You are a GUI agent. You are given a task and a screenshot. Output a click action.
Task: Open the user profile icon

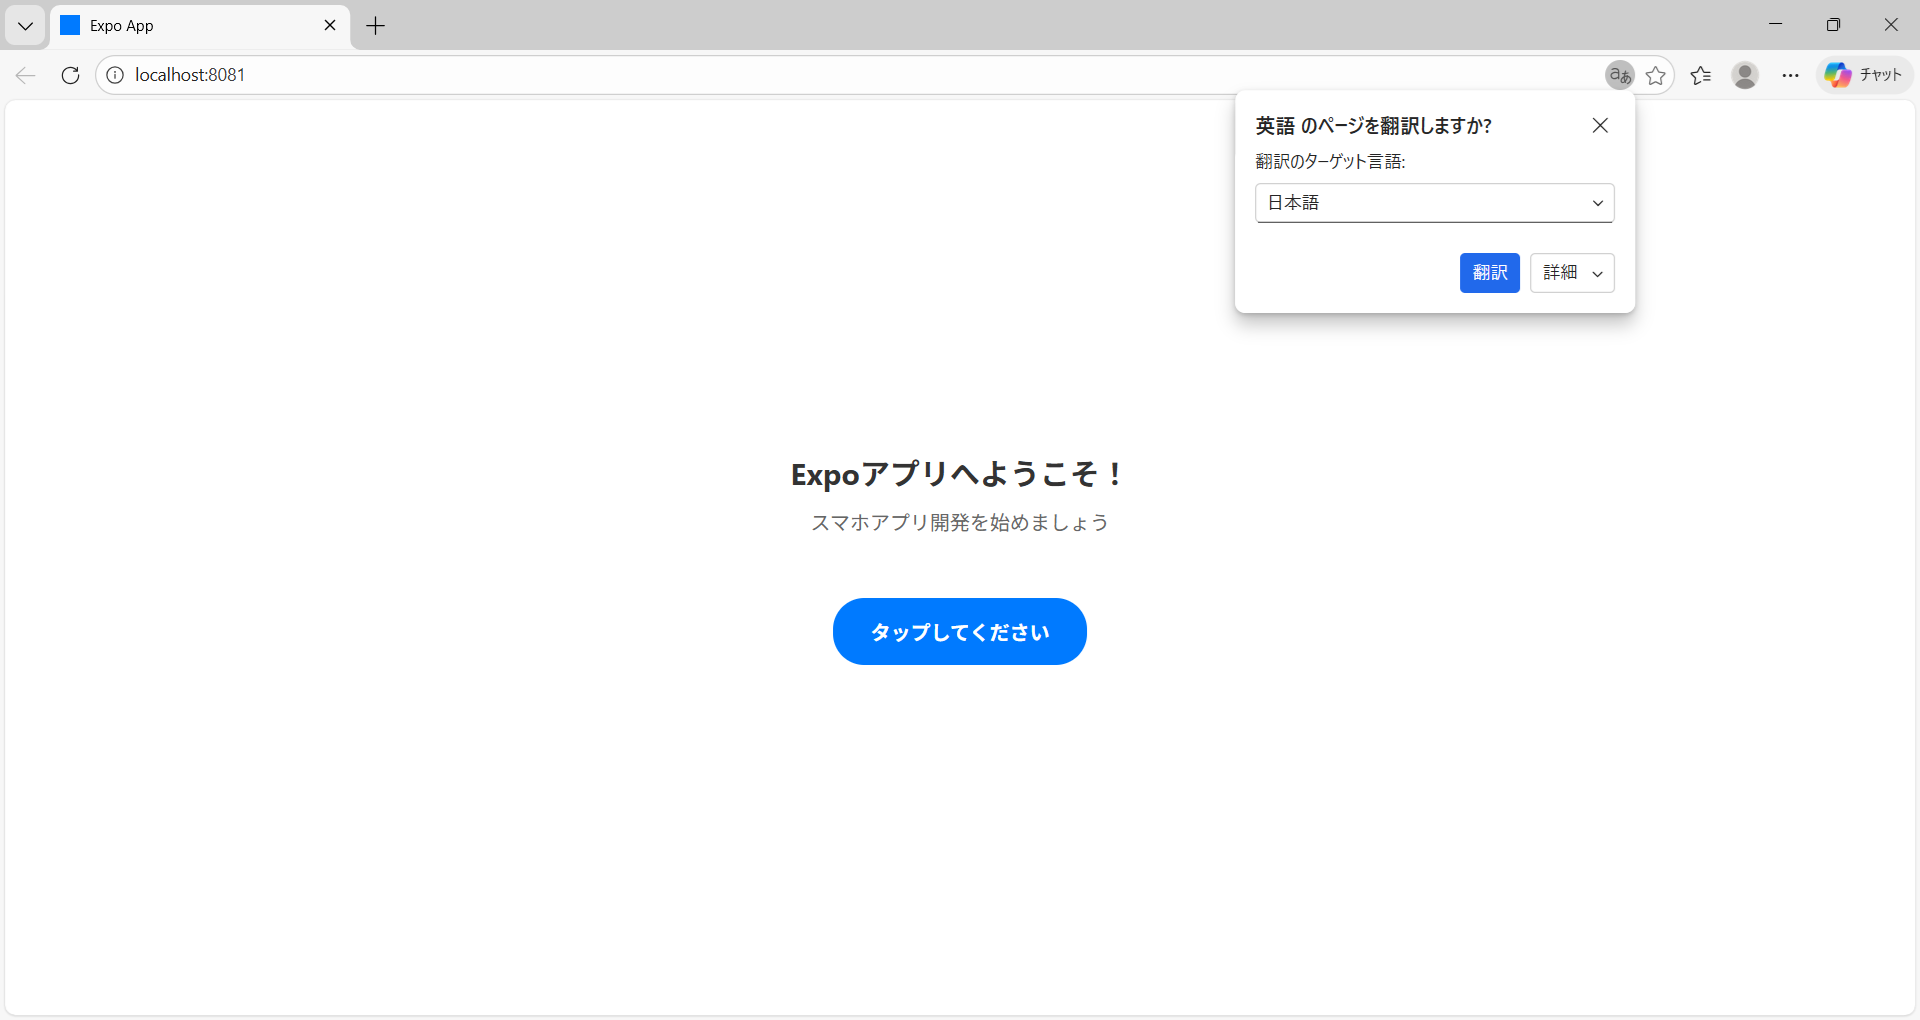pyautogui.click(x=1745, y=75)
